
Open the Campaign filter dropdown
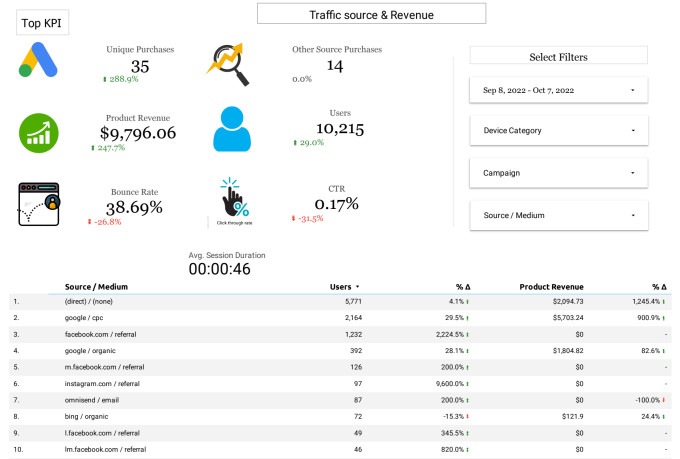click(559, 173)
